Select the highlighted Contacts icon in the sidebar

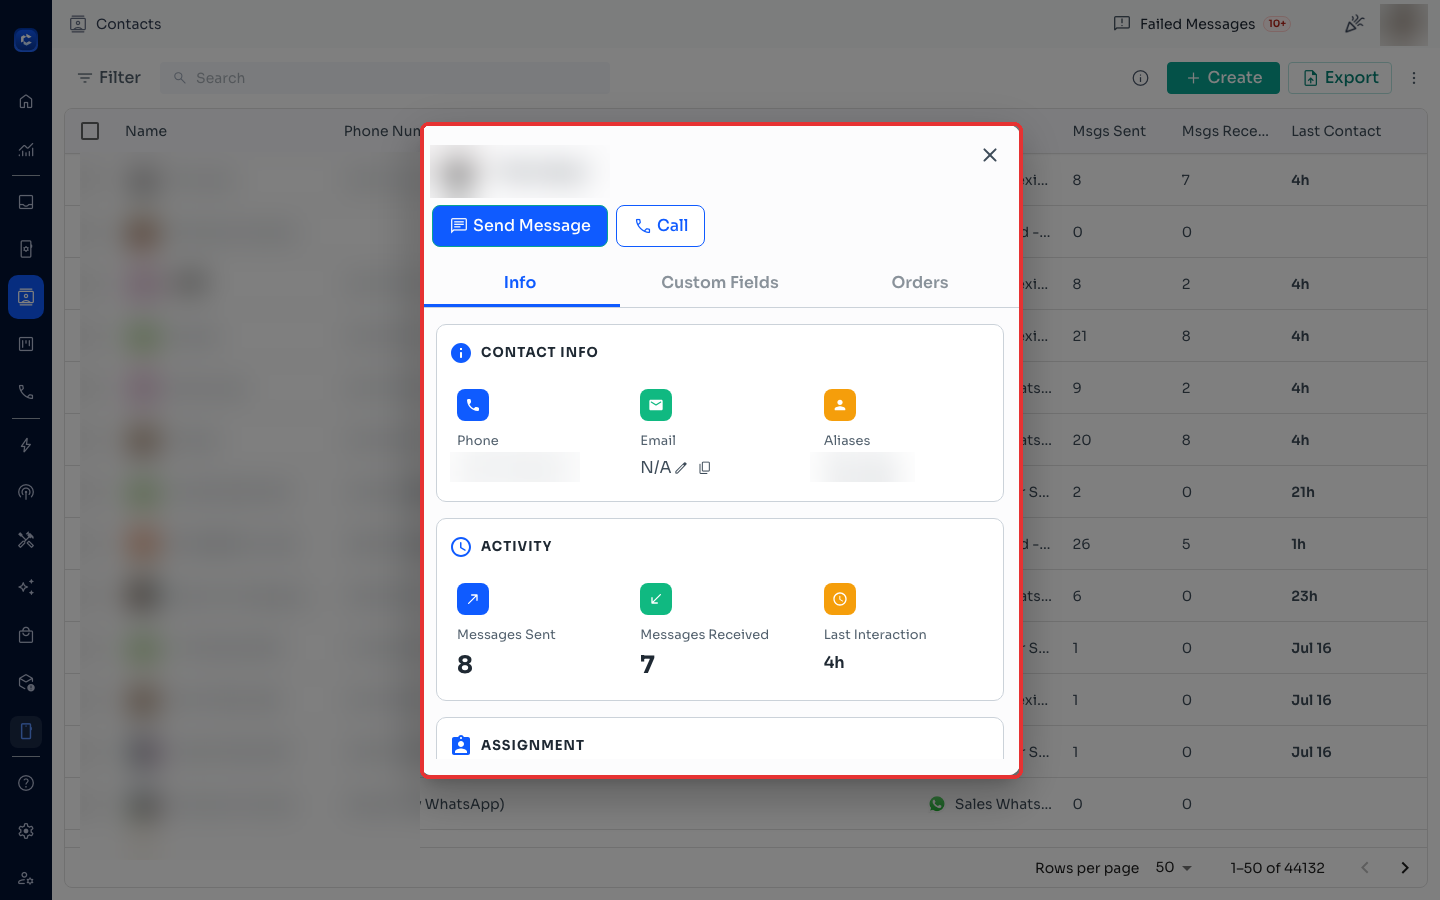point(26,297)
